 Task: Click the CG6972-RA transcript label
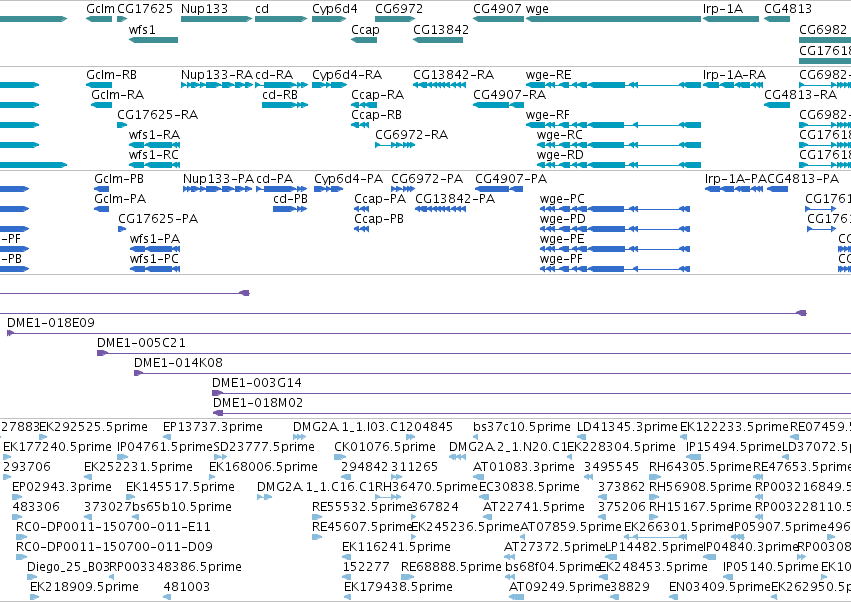[x=411, y=135]
